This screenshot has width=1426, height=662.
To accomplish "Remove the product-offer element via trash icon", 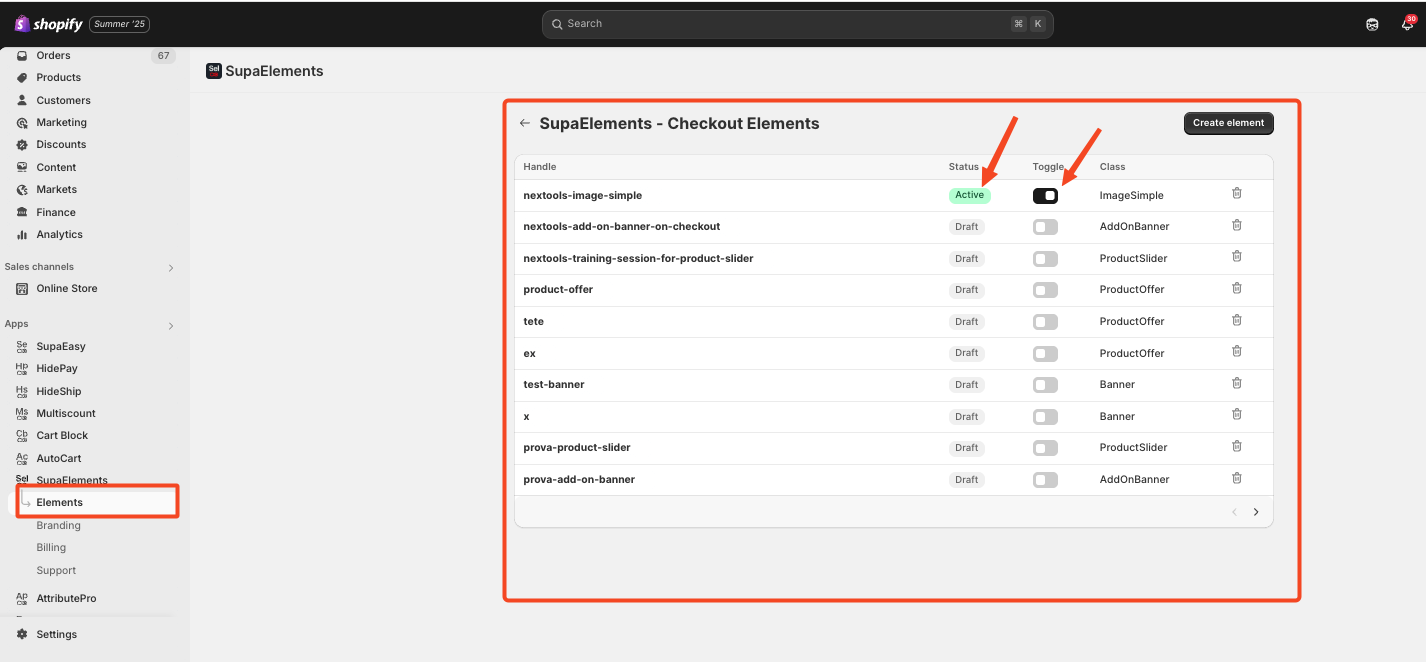I will point(1237,288).
